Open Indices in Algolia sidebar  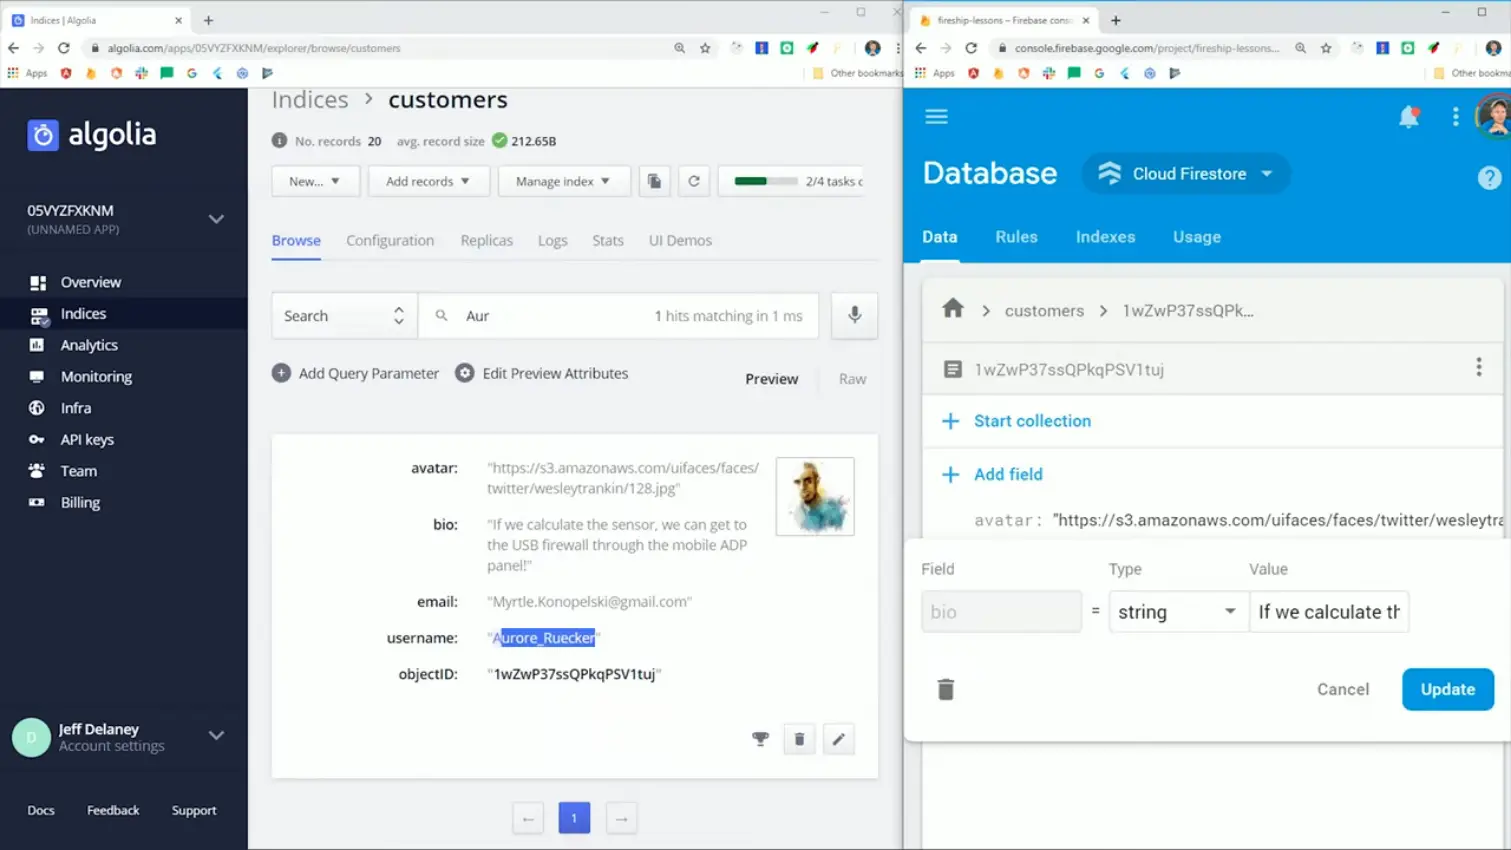(83, 314)
